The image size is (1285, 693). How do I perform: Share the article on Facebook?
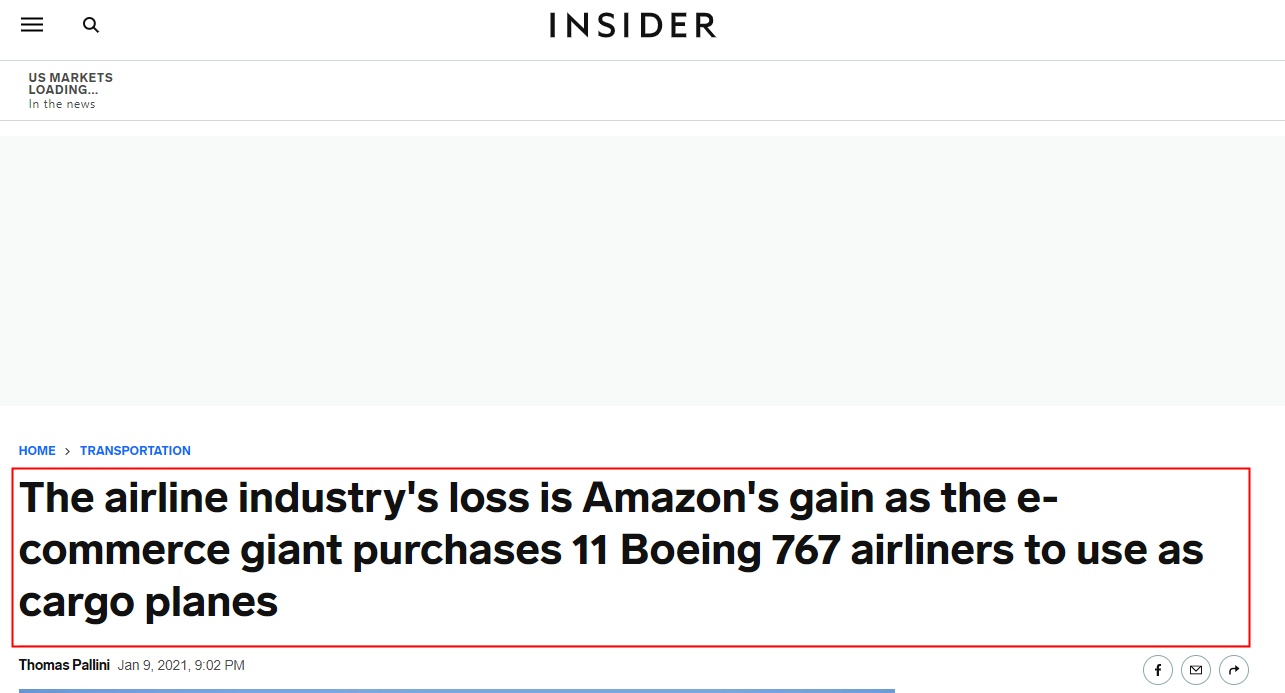(1158, 670)
